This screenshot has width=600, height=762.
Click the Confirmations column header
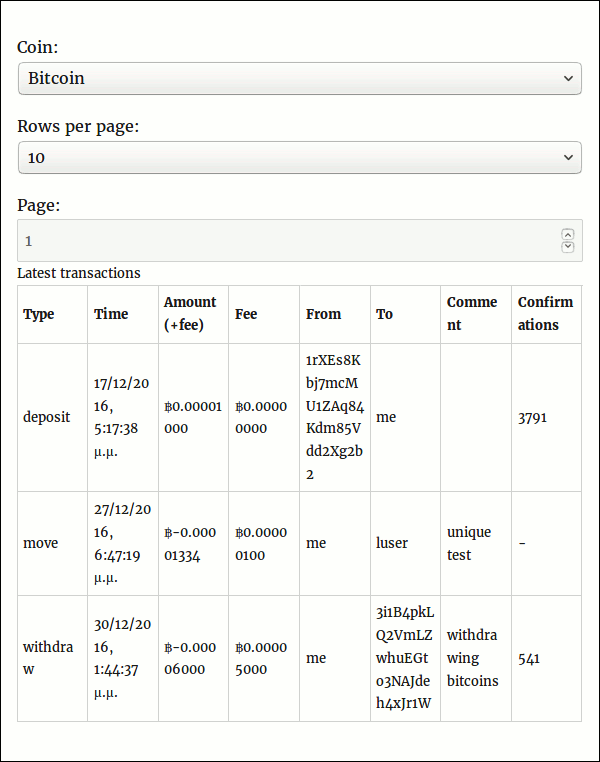[545, 314]
